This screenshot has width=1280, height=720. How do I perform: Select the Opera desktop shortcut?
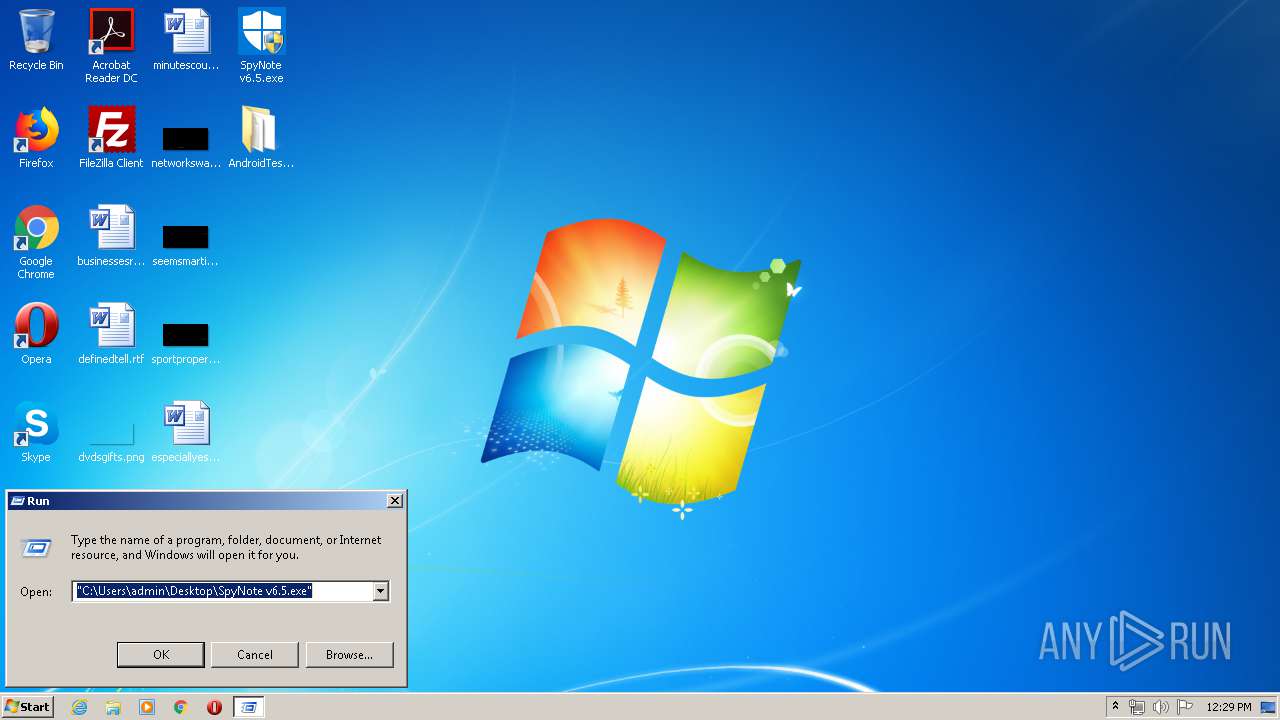(x=36, y=334)
